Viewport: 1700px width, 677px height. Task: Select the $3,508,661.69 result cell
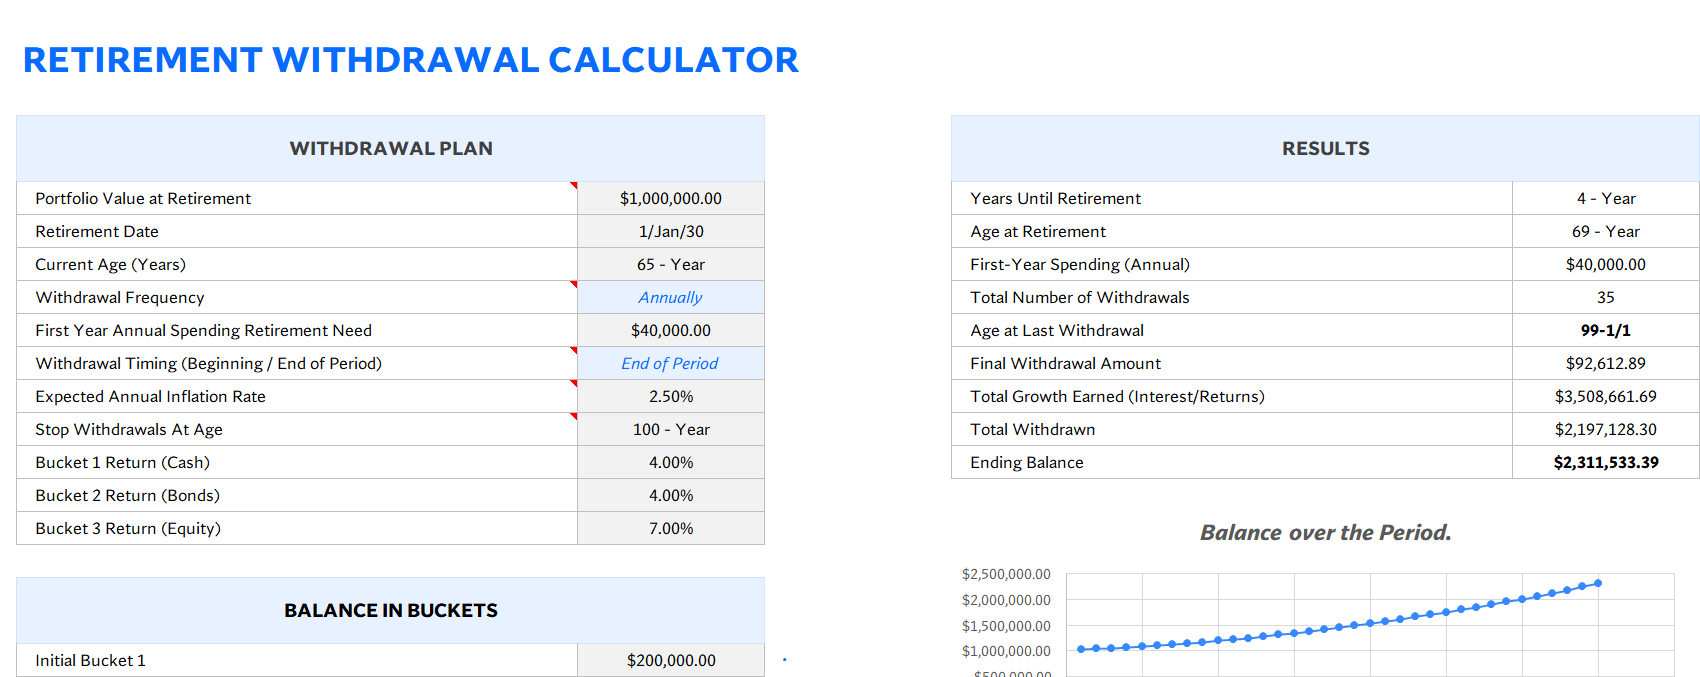click(x=1606, y=396)
